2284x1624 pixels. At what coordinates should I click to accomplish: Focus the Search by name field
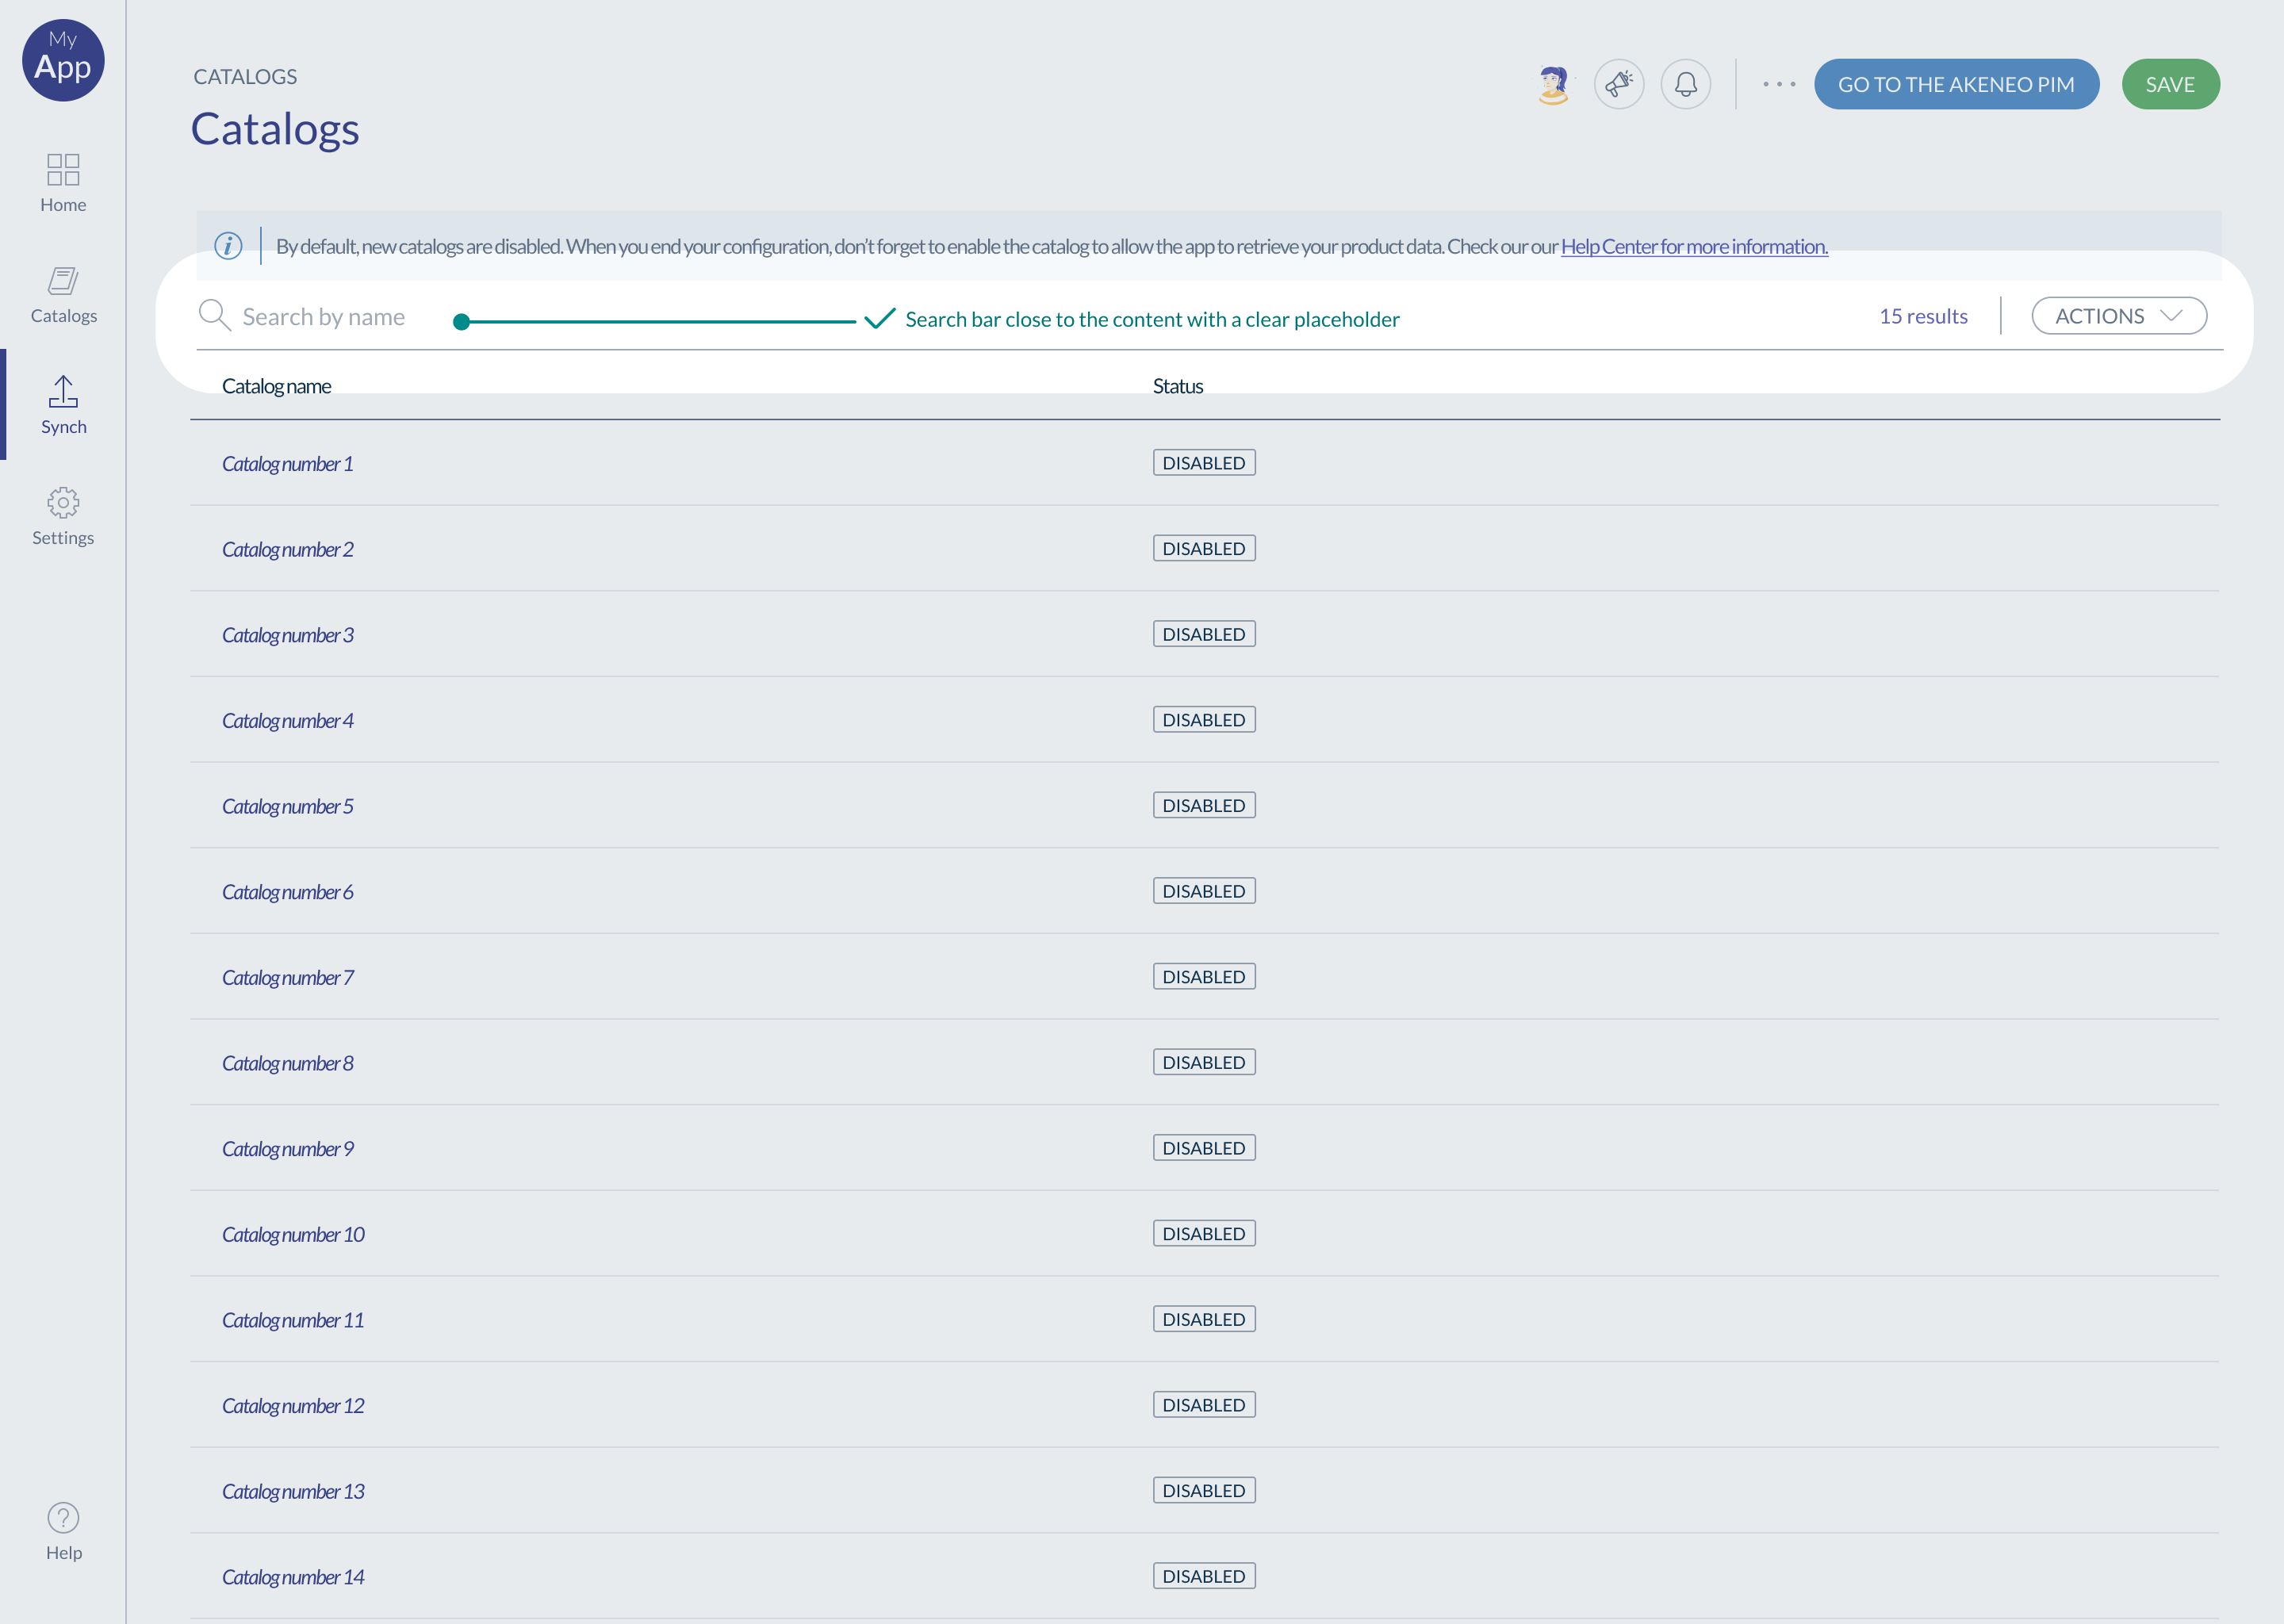[324, 317]
